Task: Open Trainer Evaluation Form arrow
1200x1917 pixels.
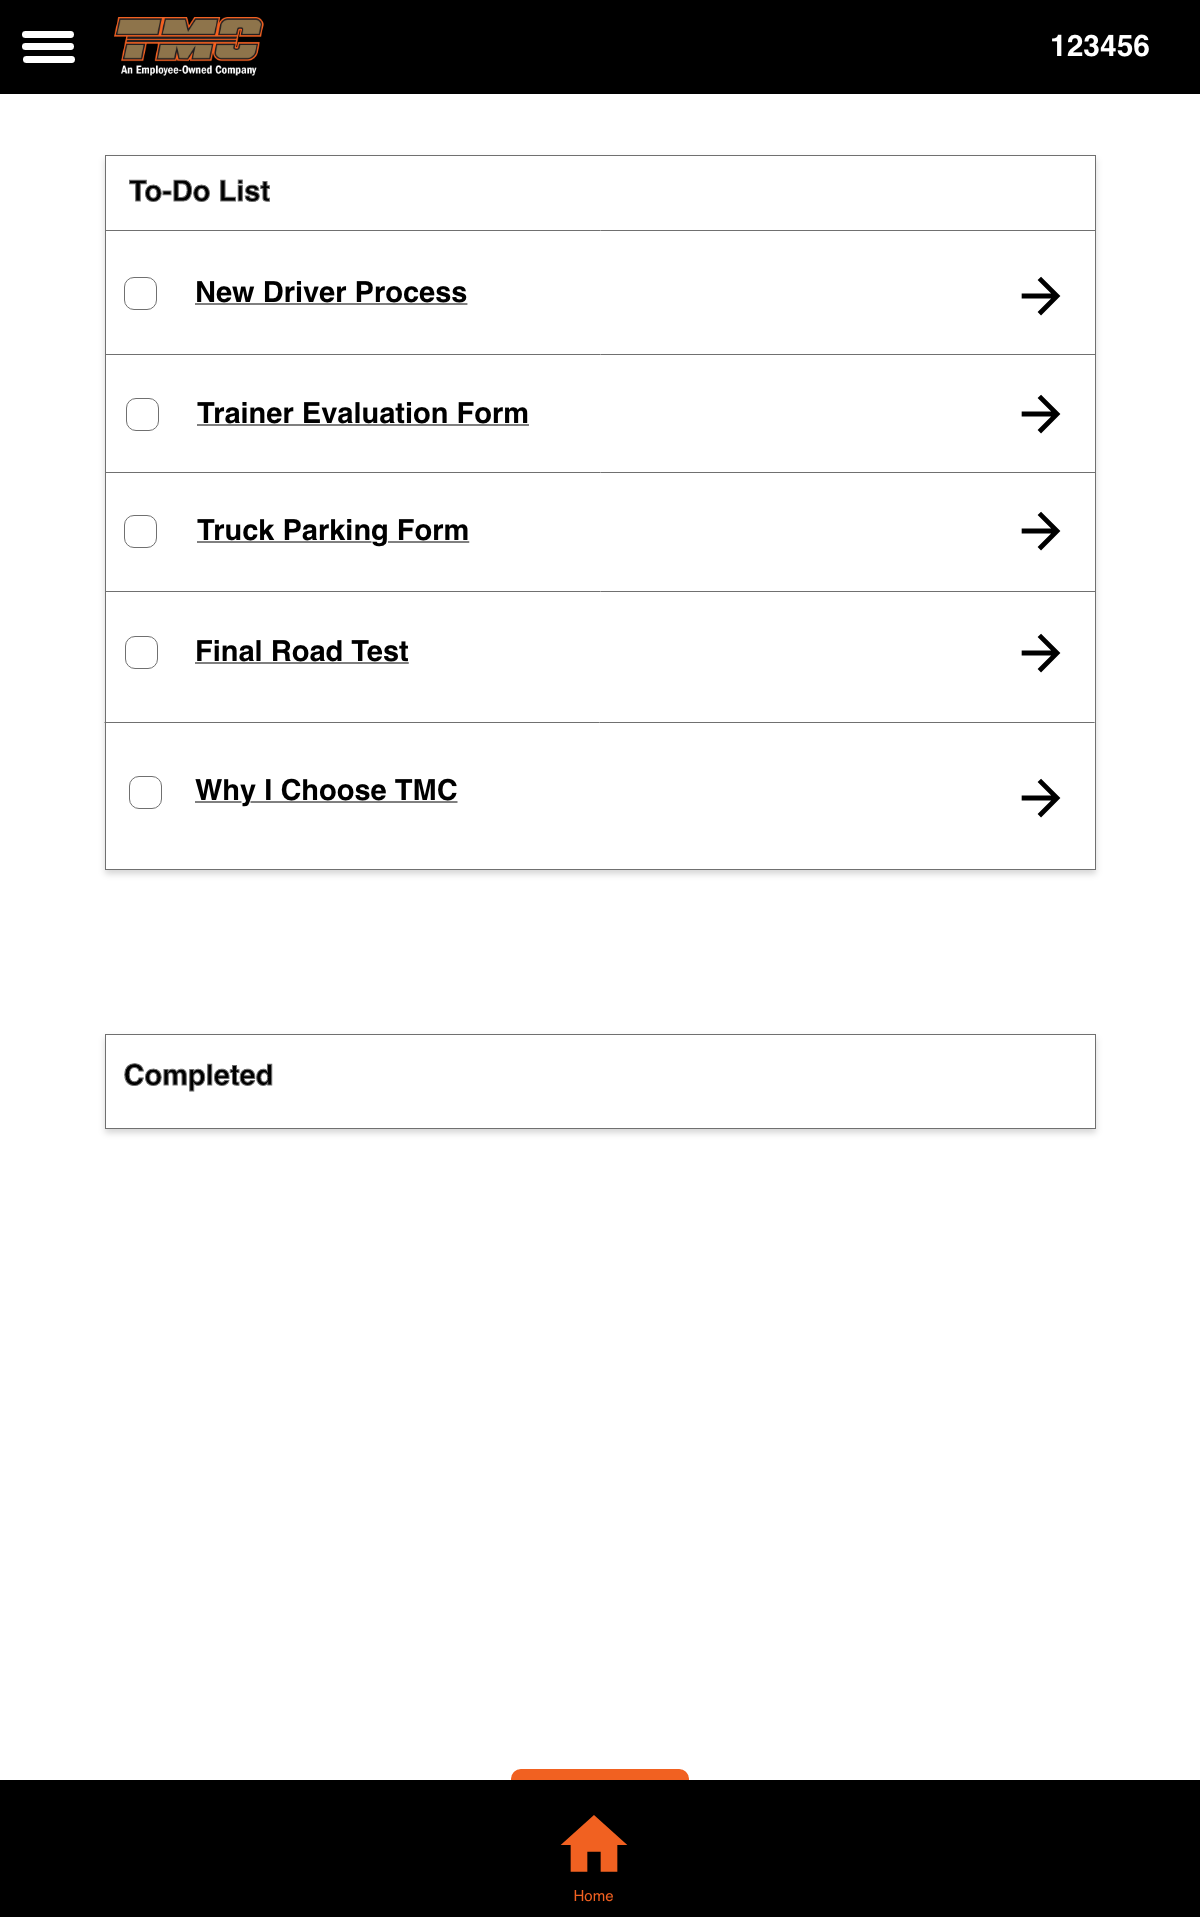Action: (1040, 414)
